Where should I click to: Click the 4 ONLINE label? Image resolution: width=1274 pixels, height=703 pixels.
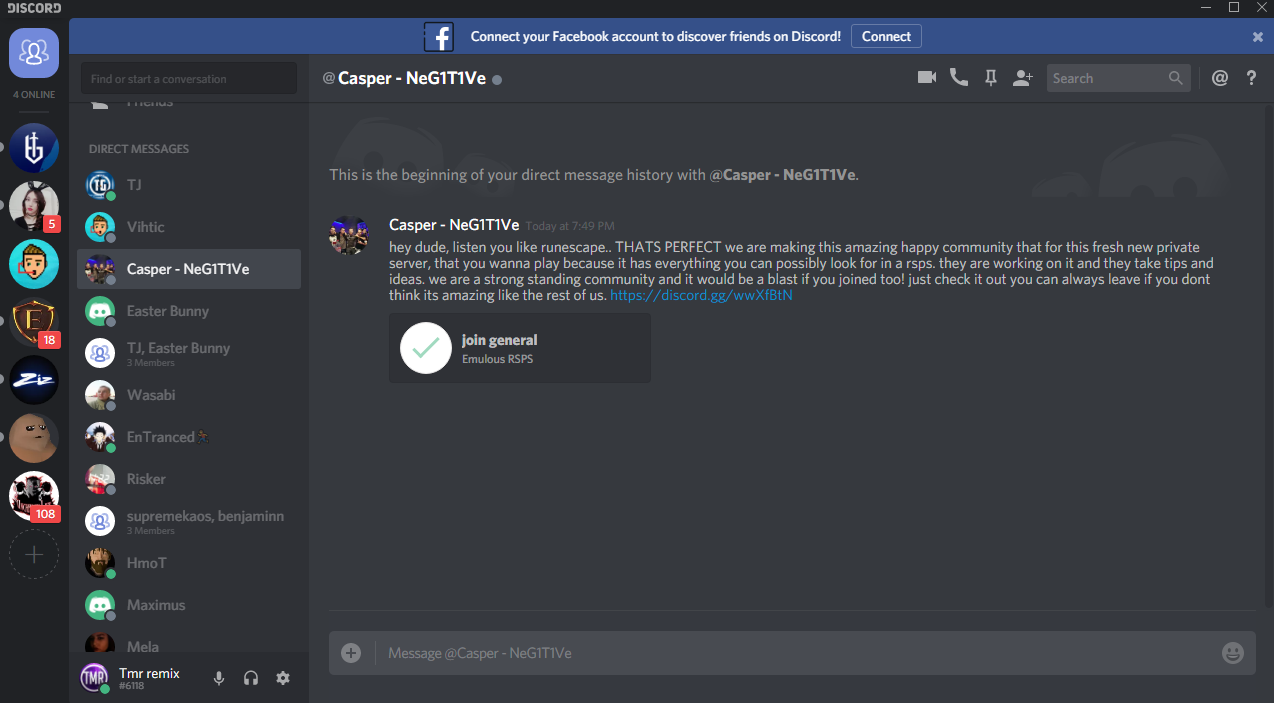pyautogui.click(x=34, y=95)
